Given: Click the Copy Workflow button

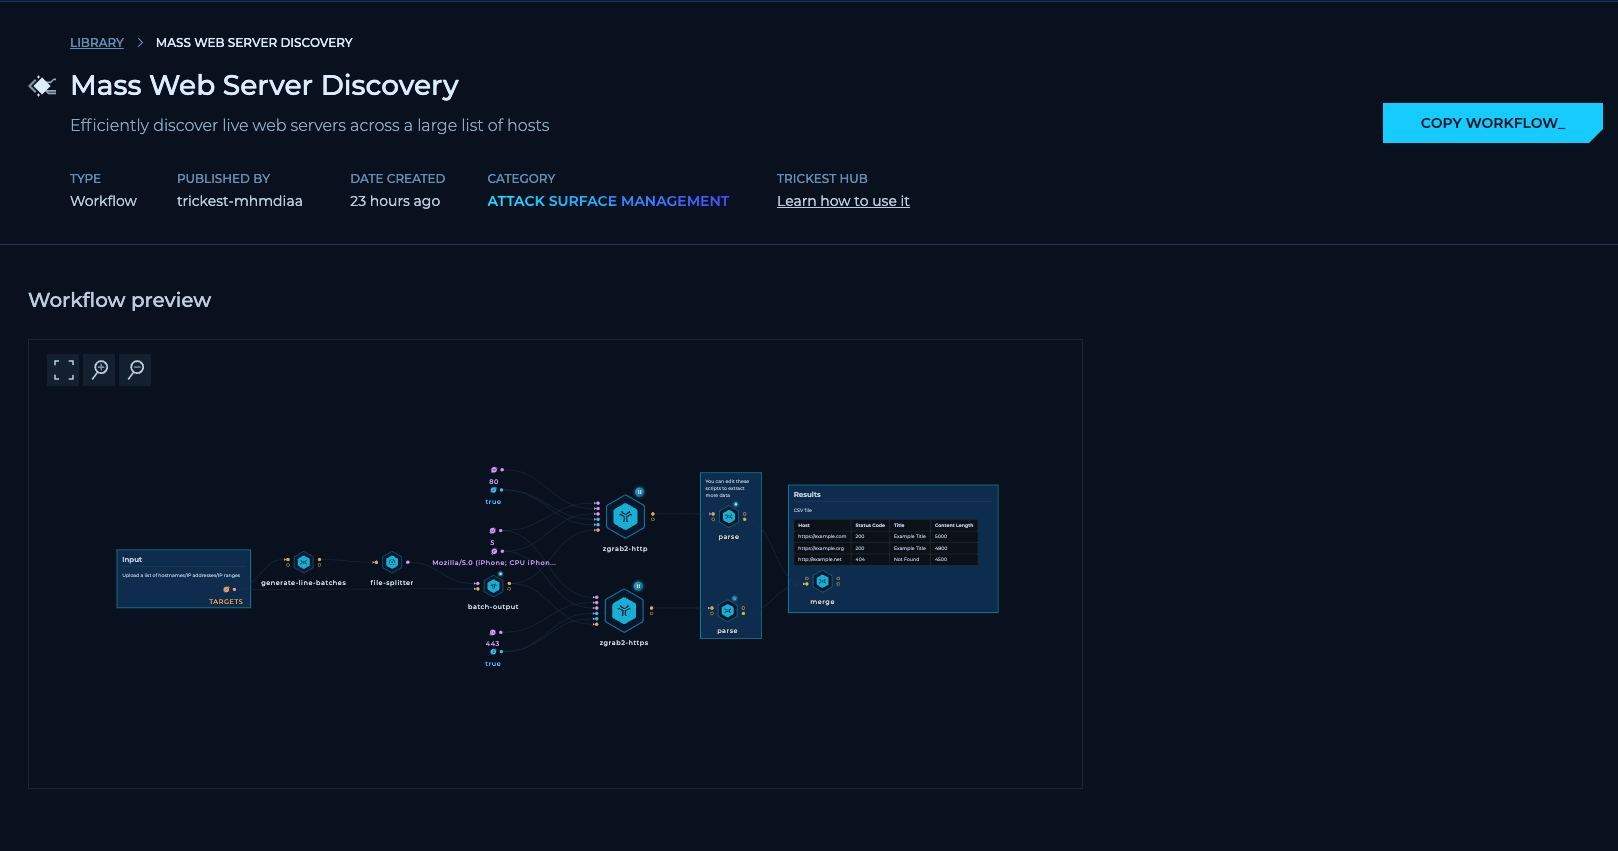Looking at the screenshot, I should pos(1492,123).
